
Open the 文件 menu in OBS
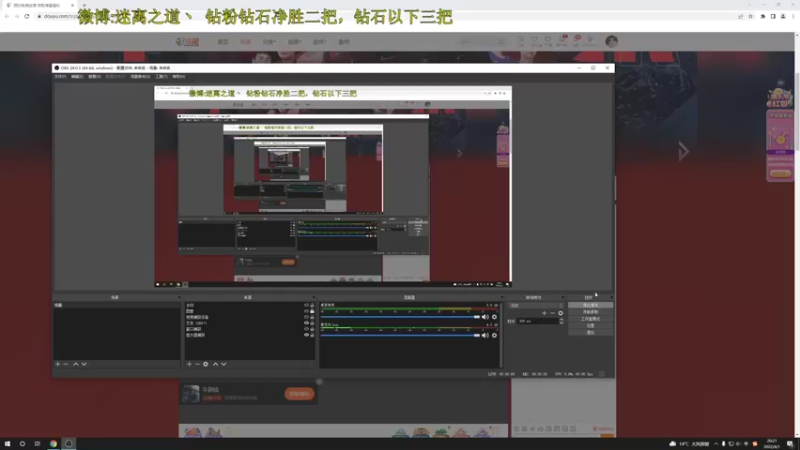coord(60,77)
